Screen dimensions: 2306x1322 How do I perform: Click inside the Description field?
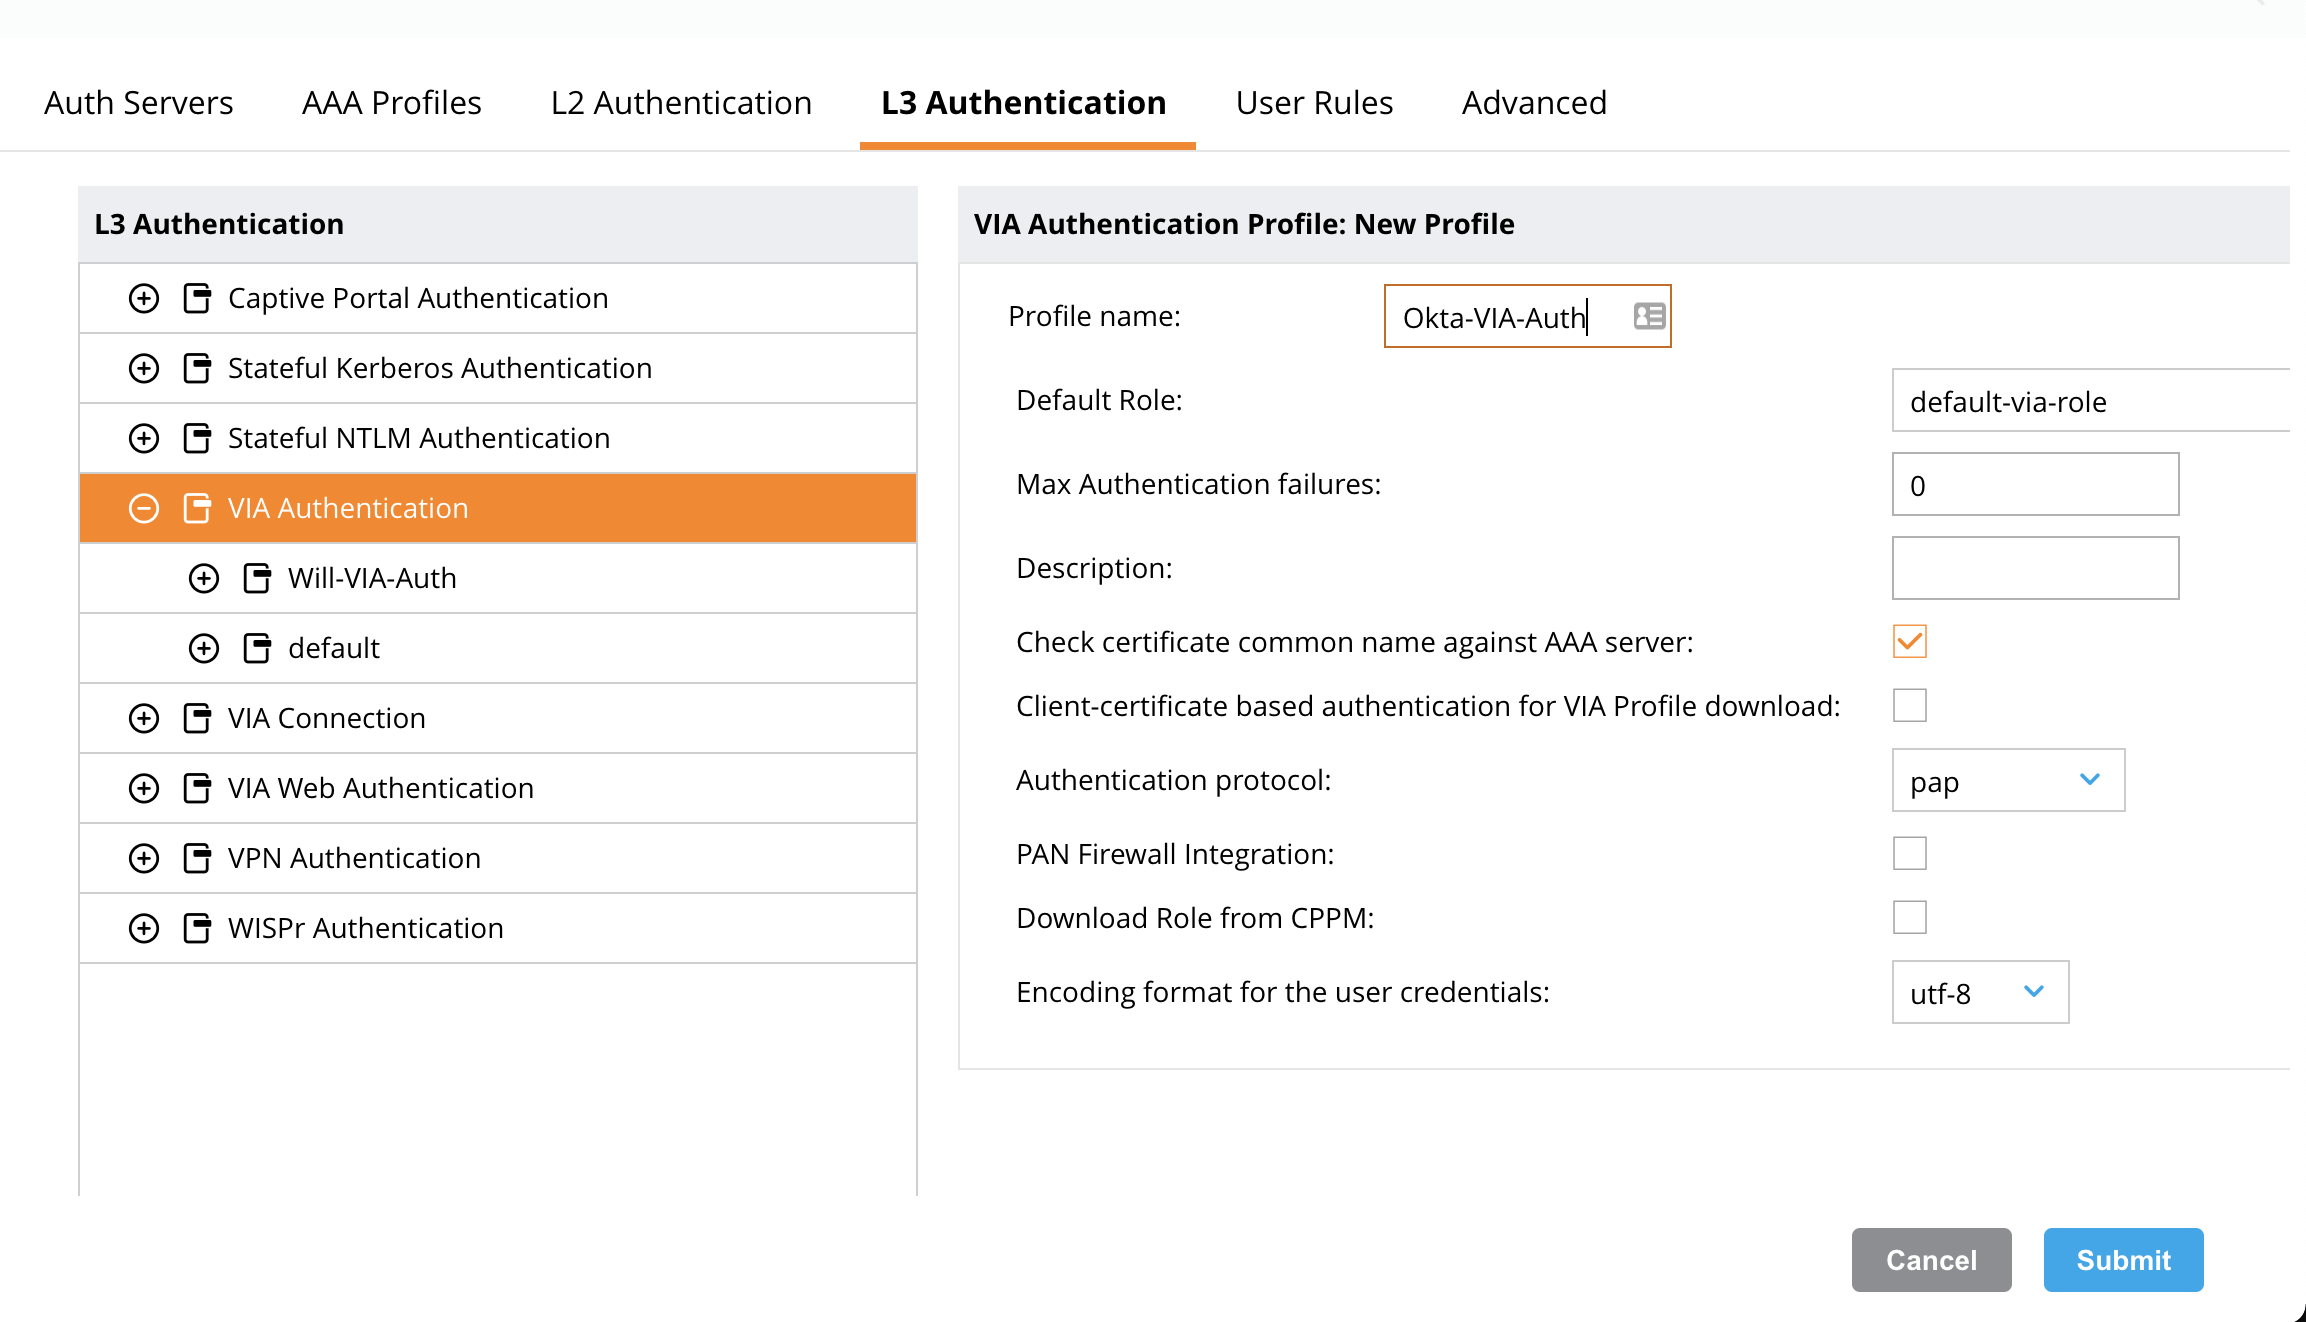2034,567
